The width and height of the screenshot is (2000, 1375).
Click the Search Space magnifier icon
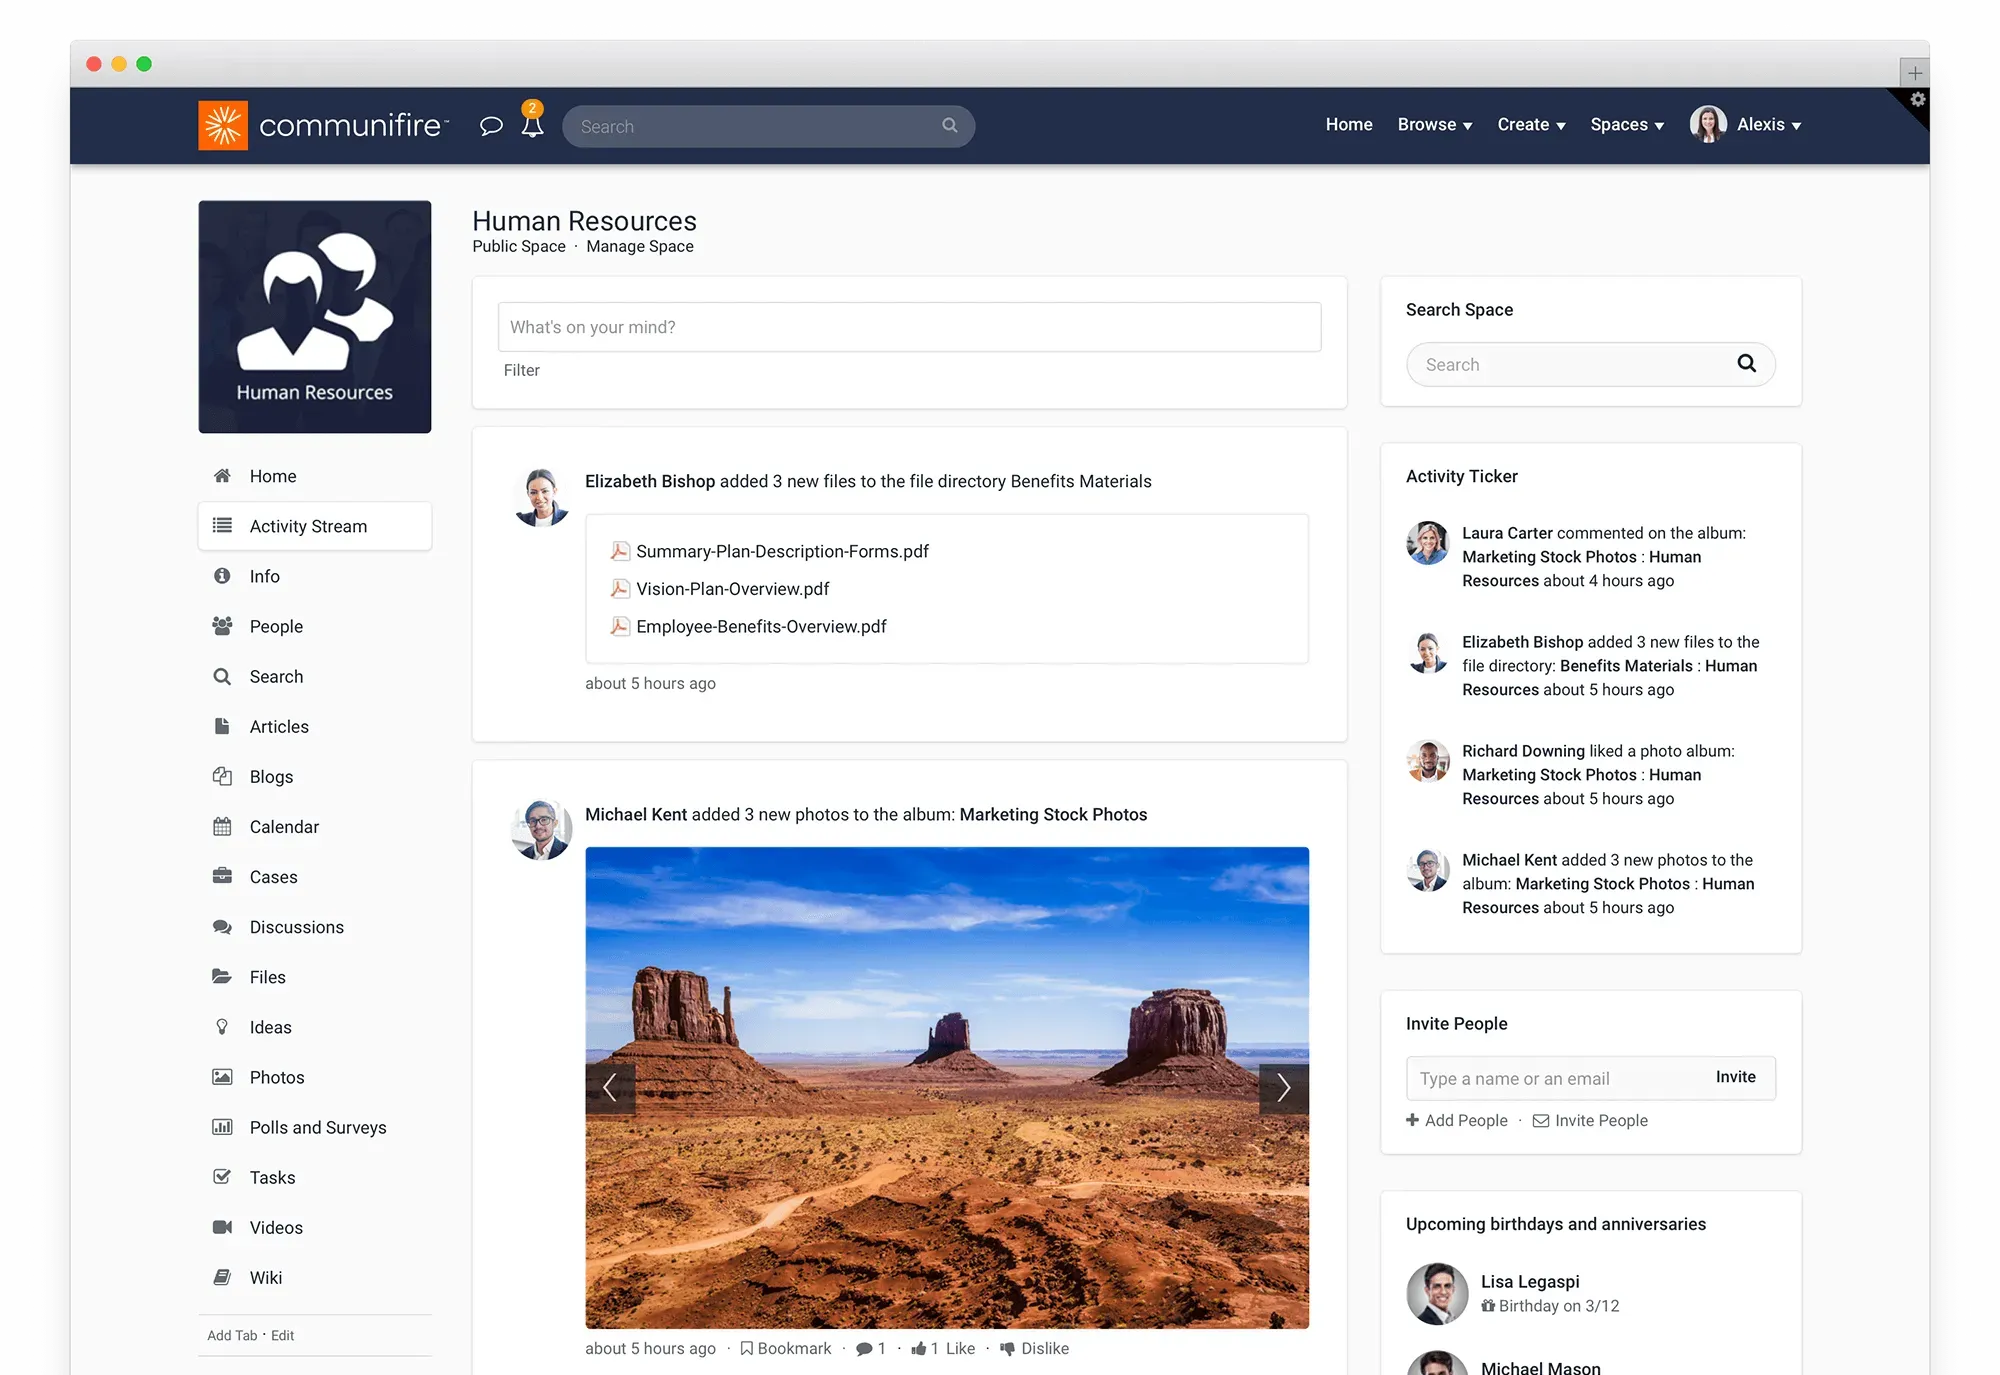point(1747,363)
